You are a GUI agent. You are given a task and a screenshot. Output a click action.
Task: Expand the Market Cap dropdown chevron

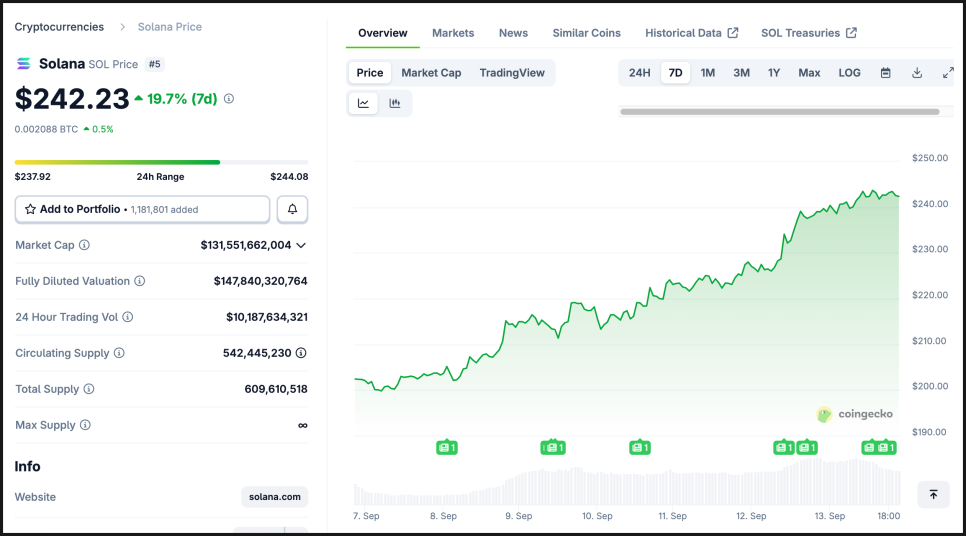(x=301, y=245)
